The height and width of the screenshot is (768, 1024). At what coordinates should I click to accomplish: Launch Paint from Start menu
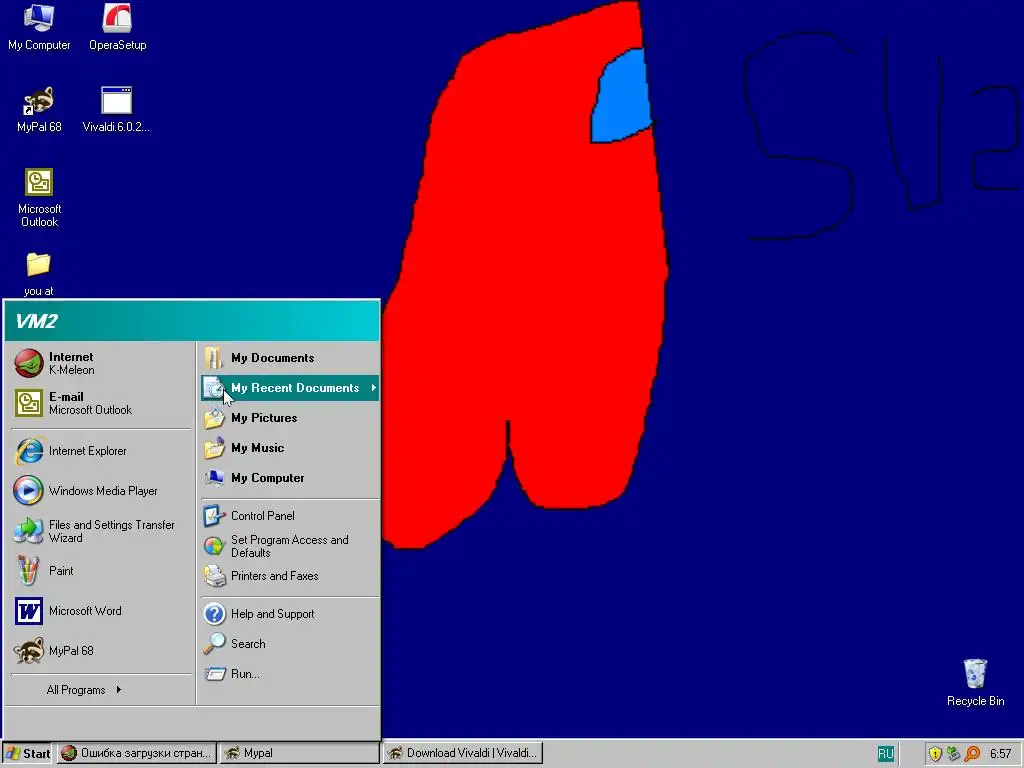[x=101, y=571]
